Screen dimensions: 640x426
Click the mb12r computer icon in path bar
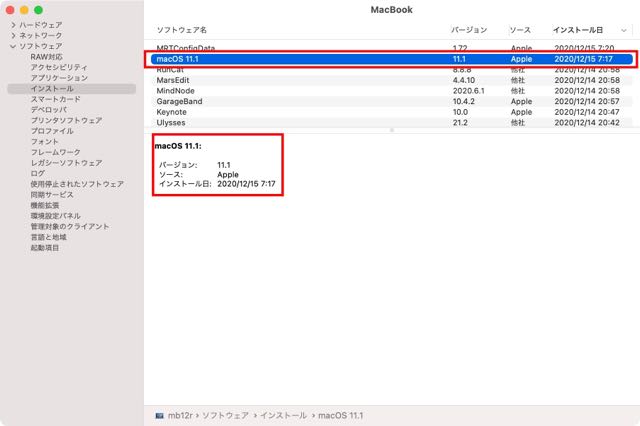159,416
